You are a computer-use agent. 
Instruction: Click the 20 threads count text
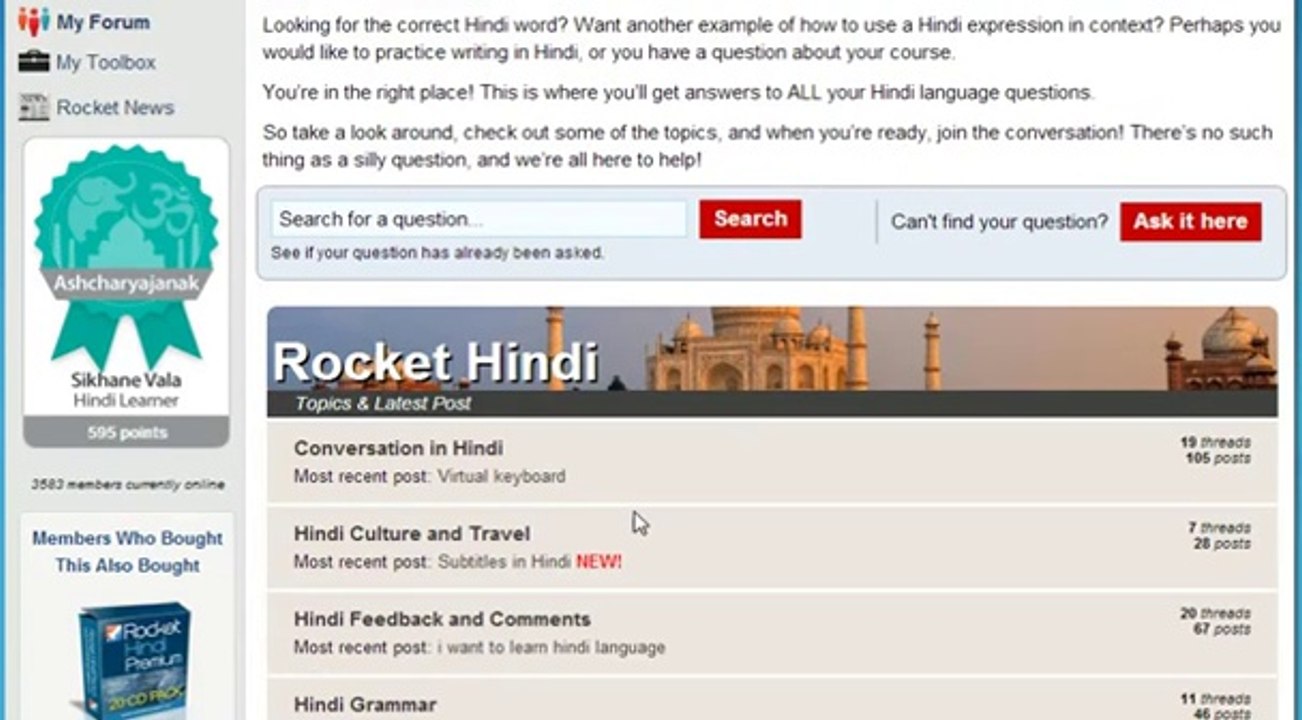click(x=1215, y=613)
